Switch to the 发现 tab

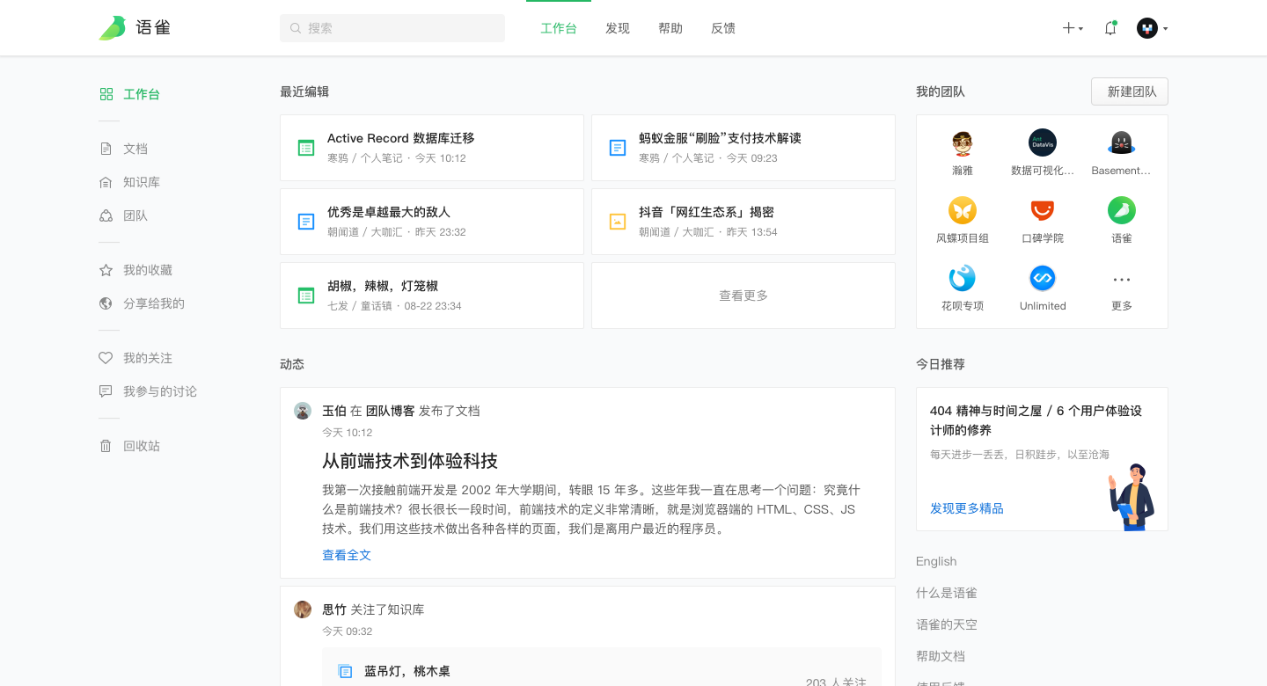(x=617, y=28)
